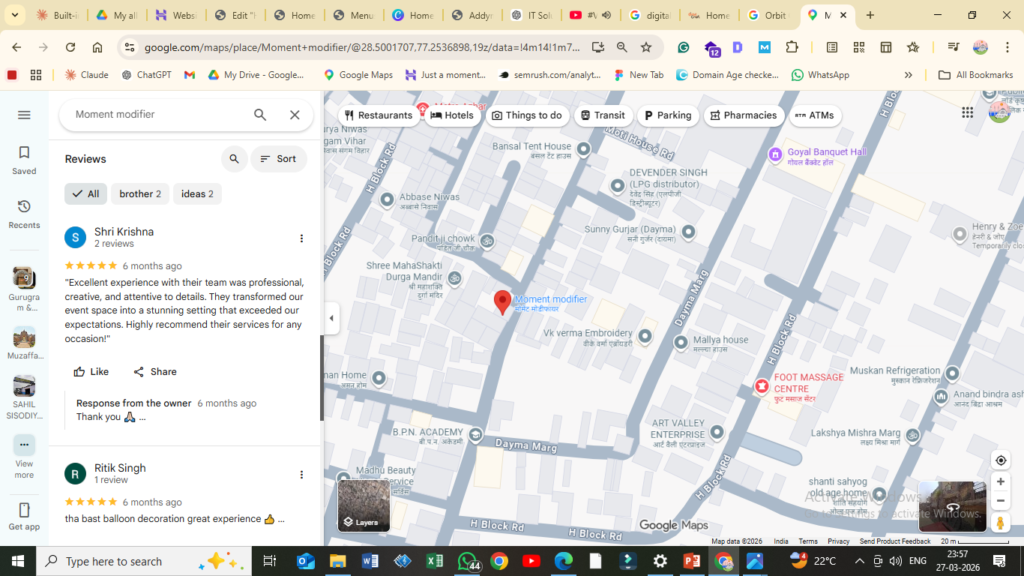Open the Layers map thumbnail
This screenshot has height=576, width=1024.
[363, 506]
